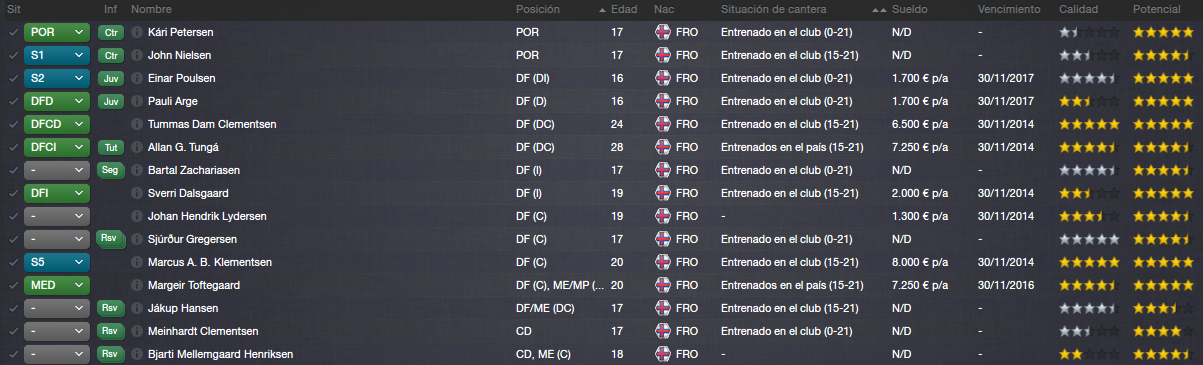Screen dimensions: 1203x365
Task: Open Tummas Dam Clementsen player profile
Action: click(212, 124)
